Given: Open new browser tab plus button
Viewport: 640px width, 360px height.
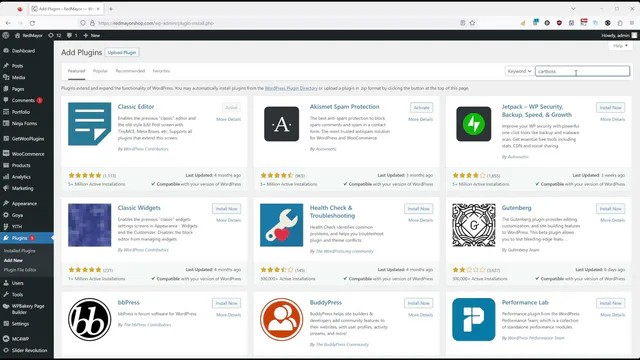Looking at the screenshot, I should pos(111,9).
